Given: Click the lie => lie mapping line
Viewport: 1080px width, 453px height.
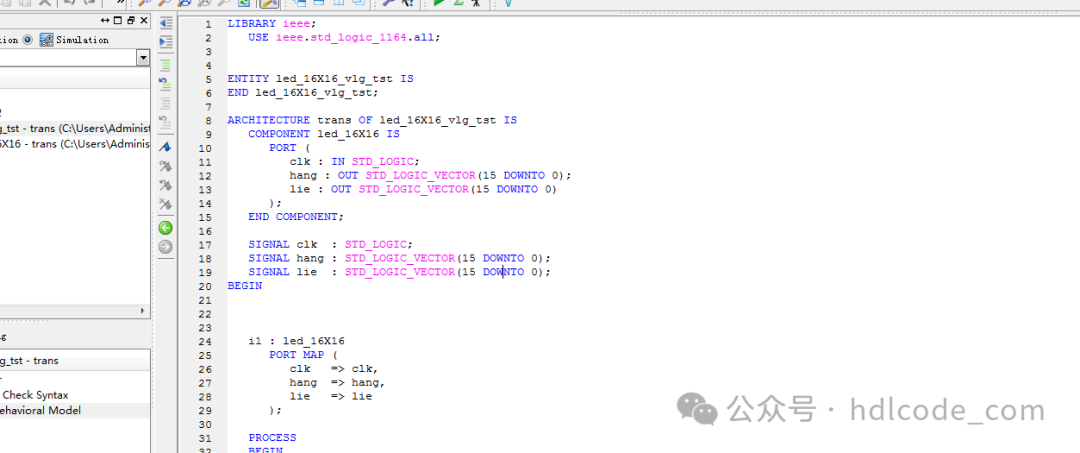Looking at the screenshot, I should [x=331, y=396].
